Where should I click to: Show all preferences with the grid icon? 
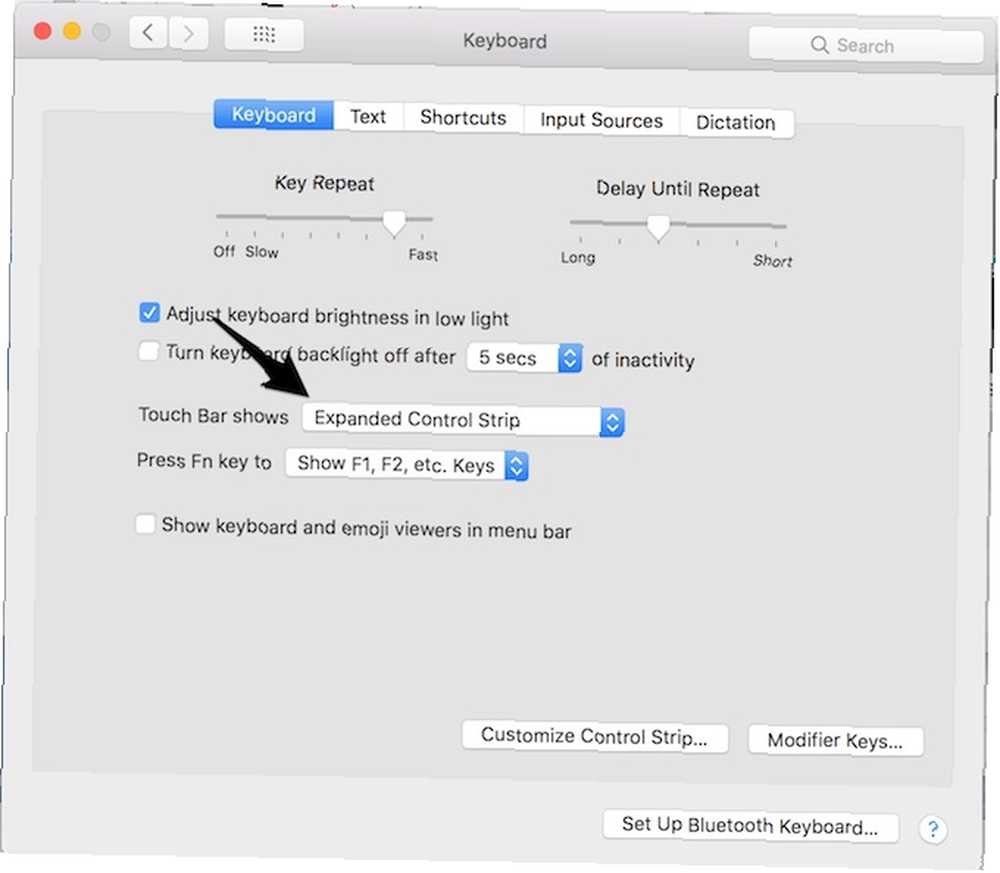coord(263,34)
